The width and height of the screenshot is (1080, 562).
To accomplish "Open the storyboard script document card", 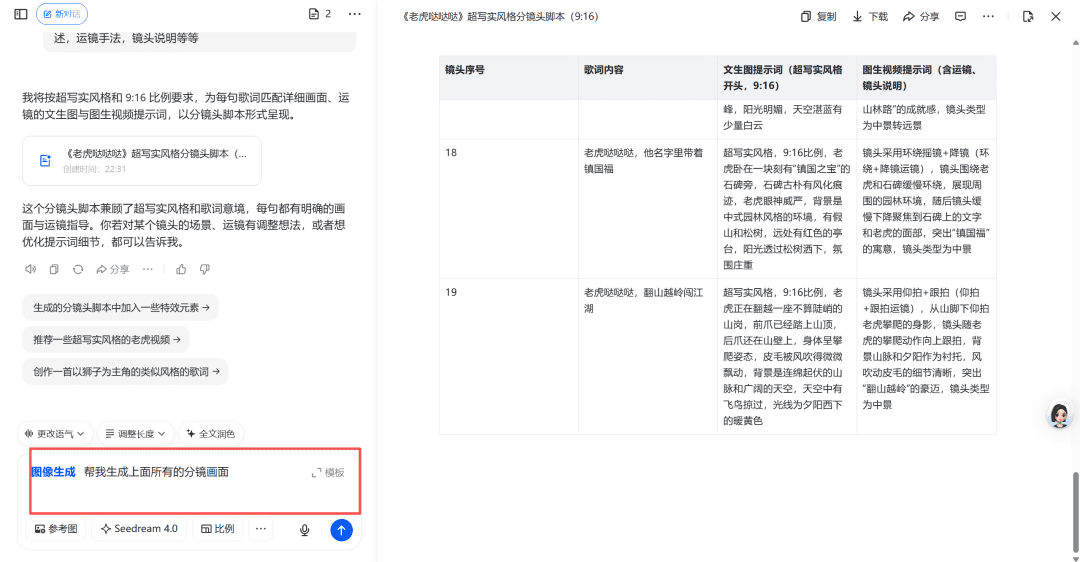I will point(142,161).
